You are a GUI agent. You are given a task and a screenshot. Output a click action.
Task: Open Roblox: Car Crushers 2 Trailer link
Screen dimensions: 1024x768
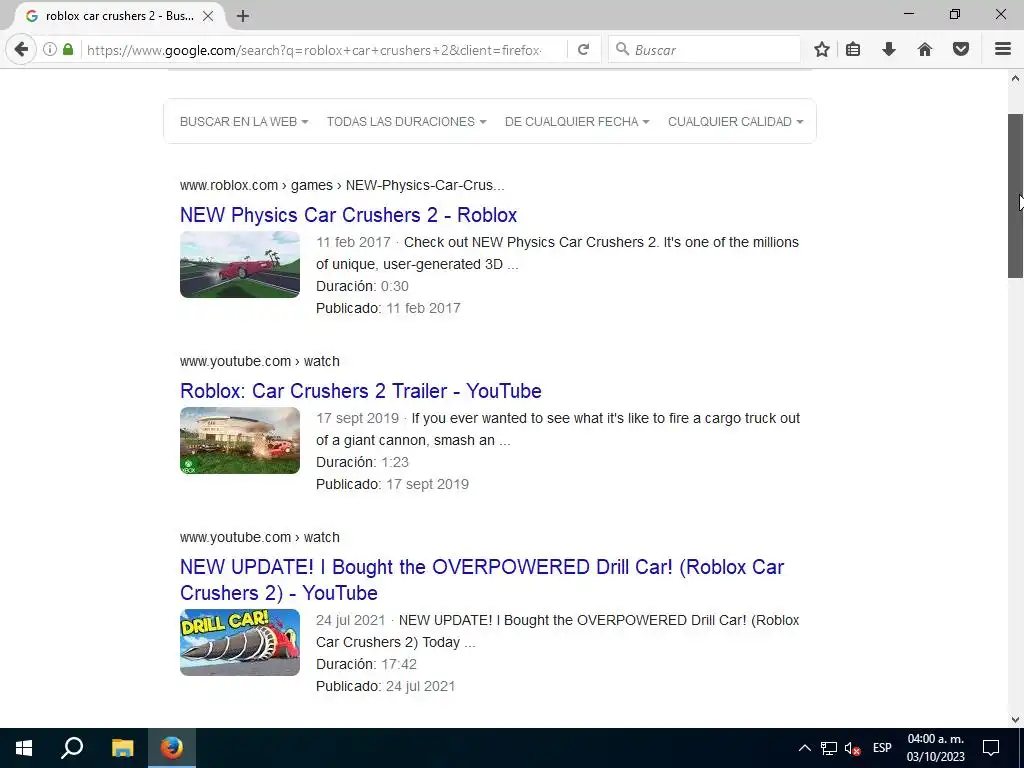point(360,391)
